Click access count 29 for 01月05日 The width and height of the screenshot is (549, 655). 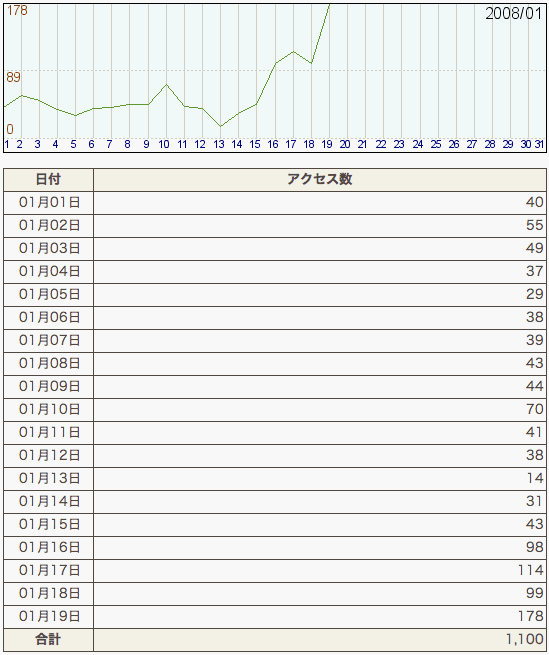[x=534, y=294]
